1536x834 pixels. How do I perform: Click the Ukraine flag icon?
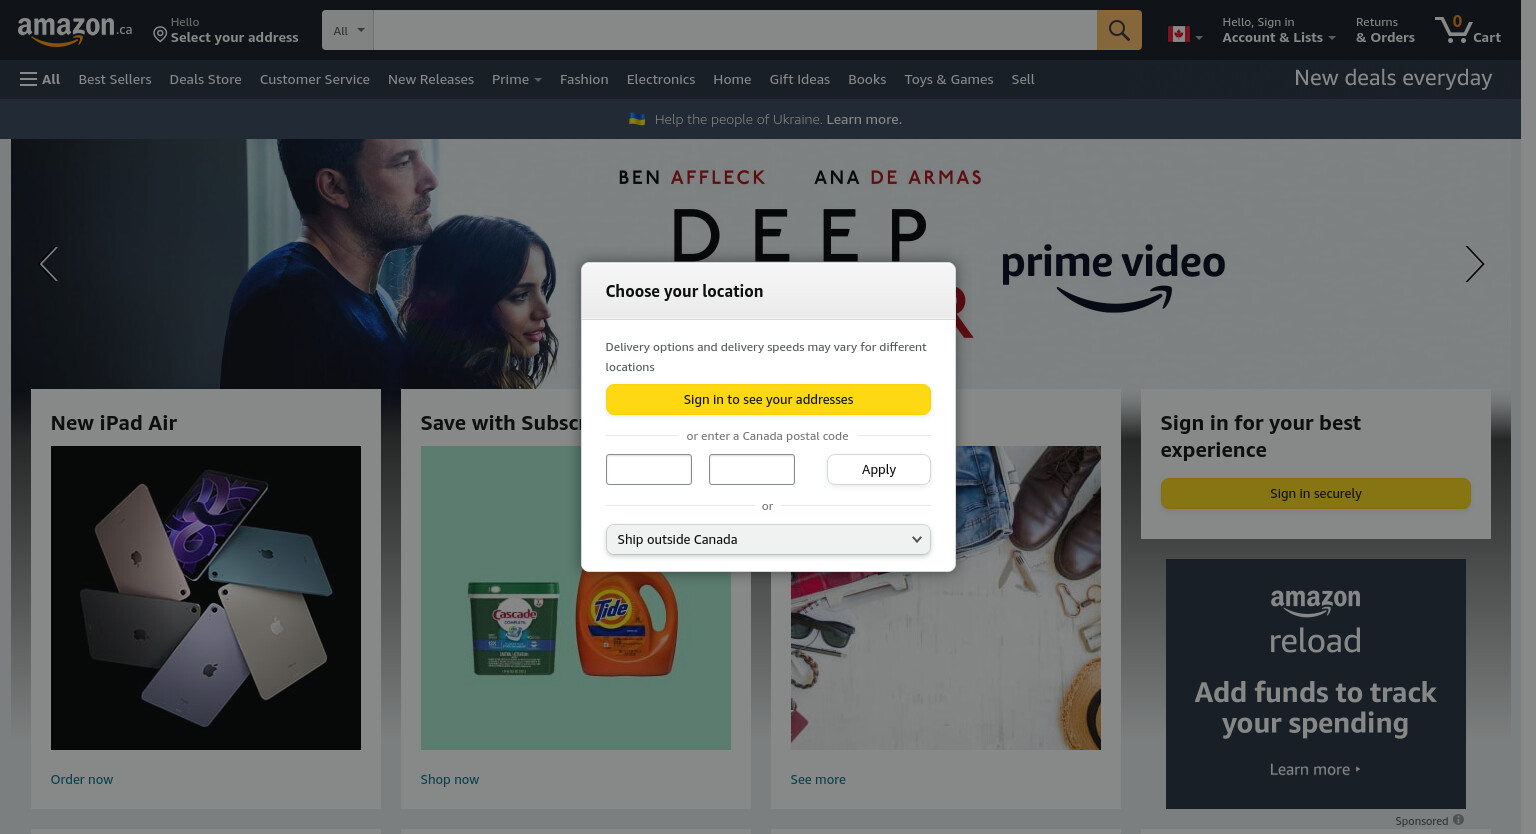click(x=637, y=119)
